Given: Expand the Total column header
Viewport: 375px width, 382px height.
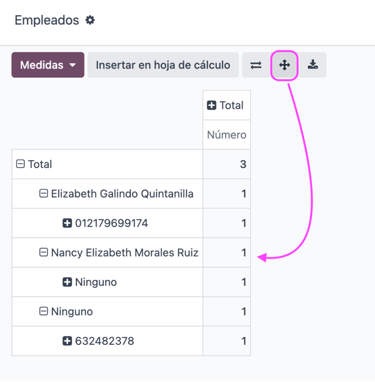Looking at the screenshot, I should pos(226,105).
